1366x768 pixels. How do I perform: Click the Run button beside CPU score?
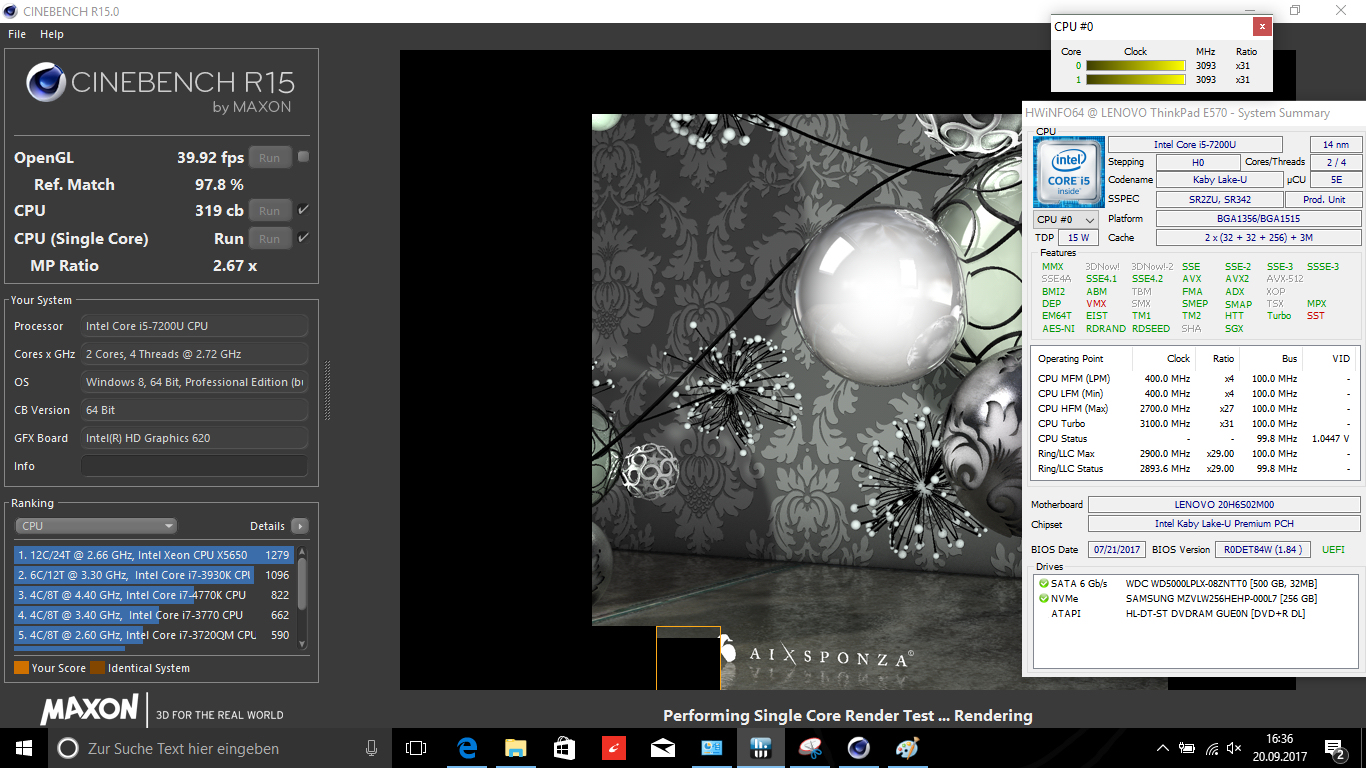click(x=270, y=211)
